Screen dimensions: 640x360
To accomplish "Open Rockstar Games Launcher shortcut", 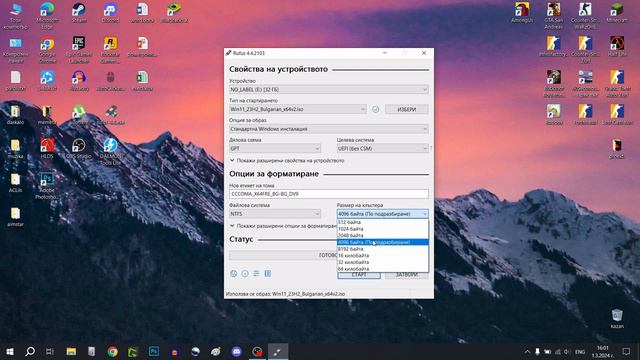I will pos(110,50).
